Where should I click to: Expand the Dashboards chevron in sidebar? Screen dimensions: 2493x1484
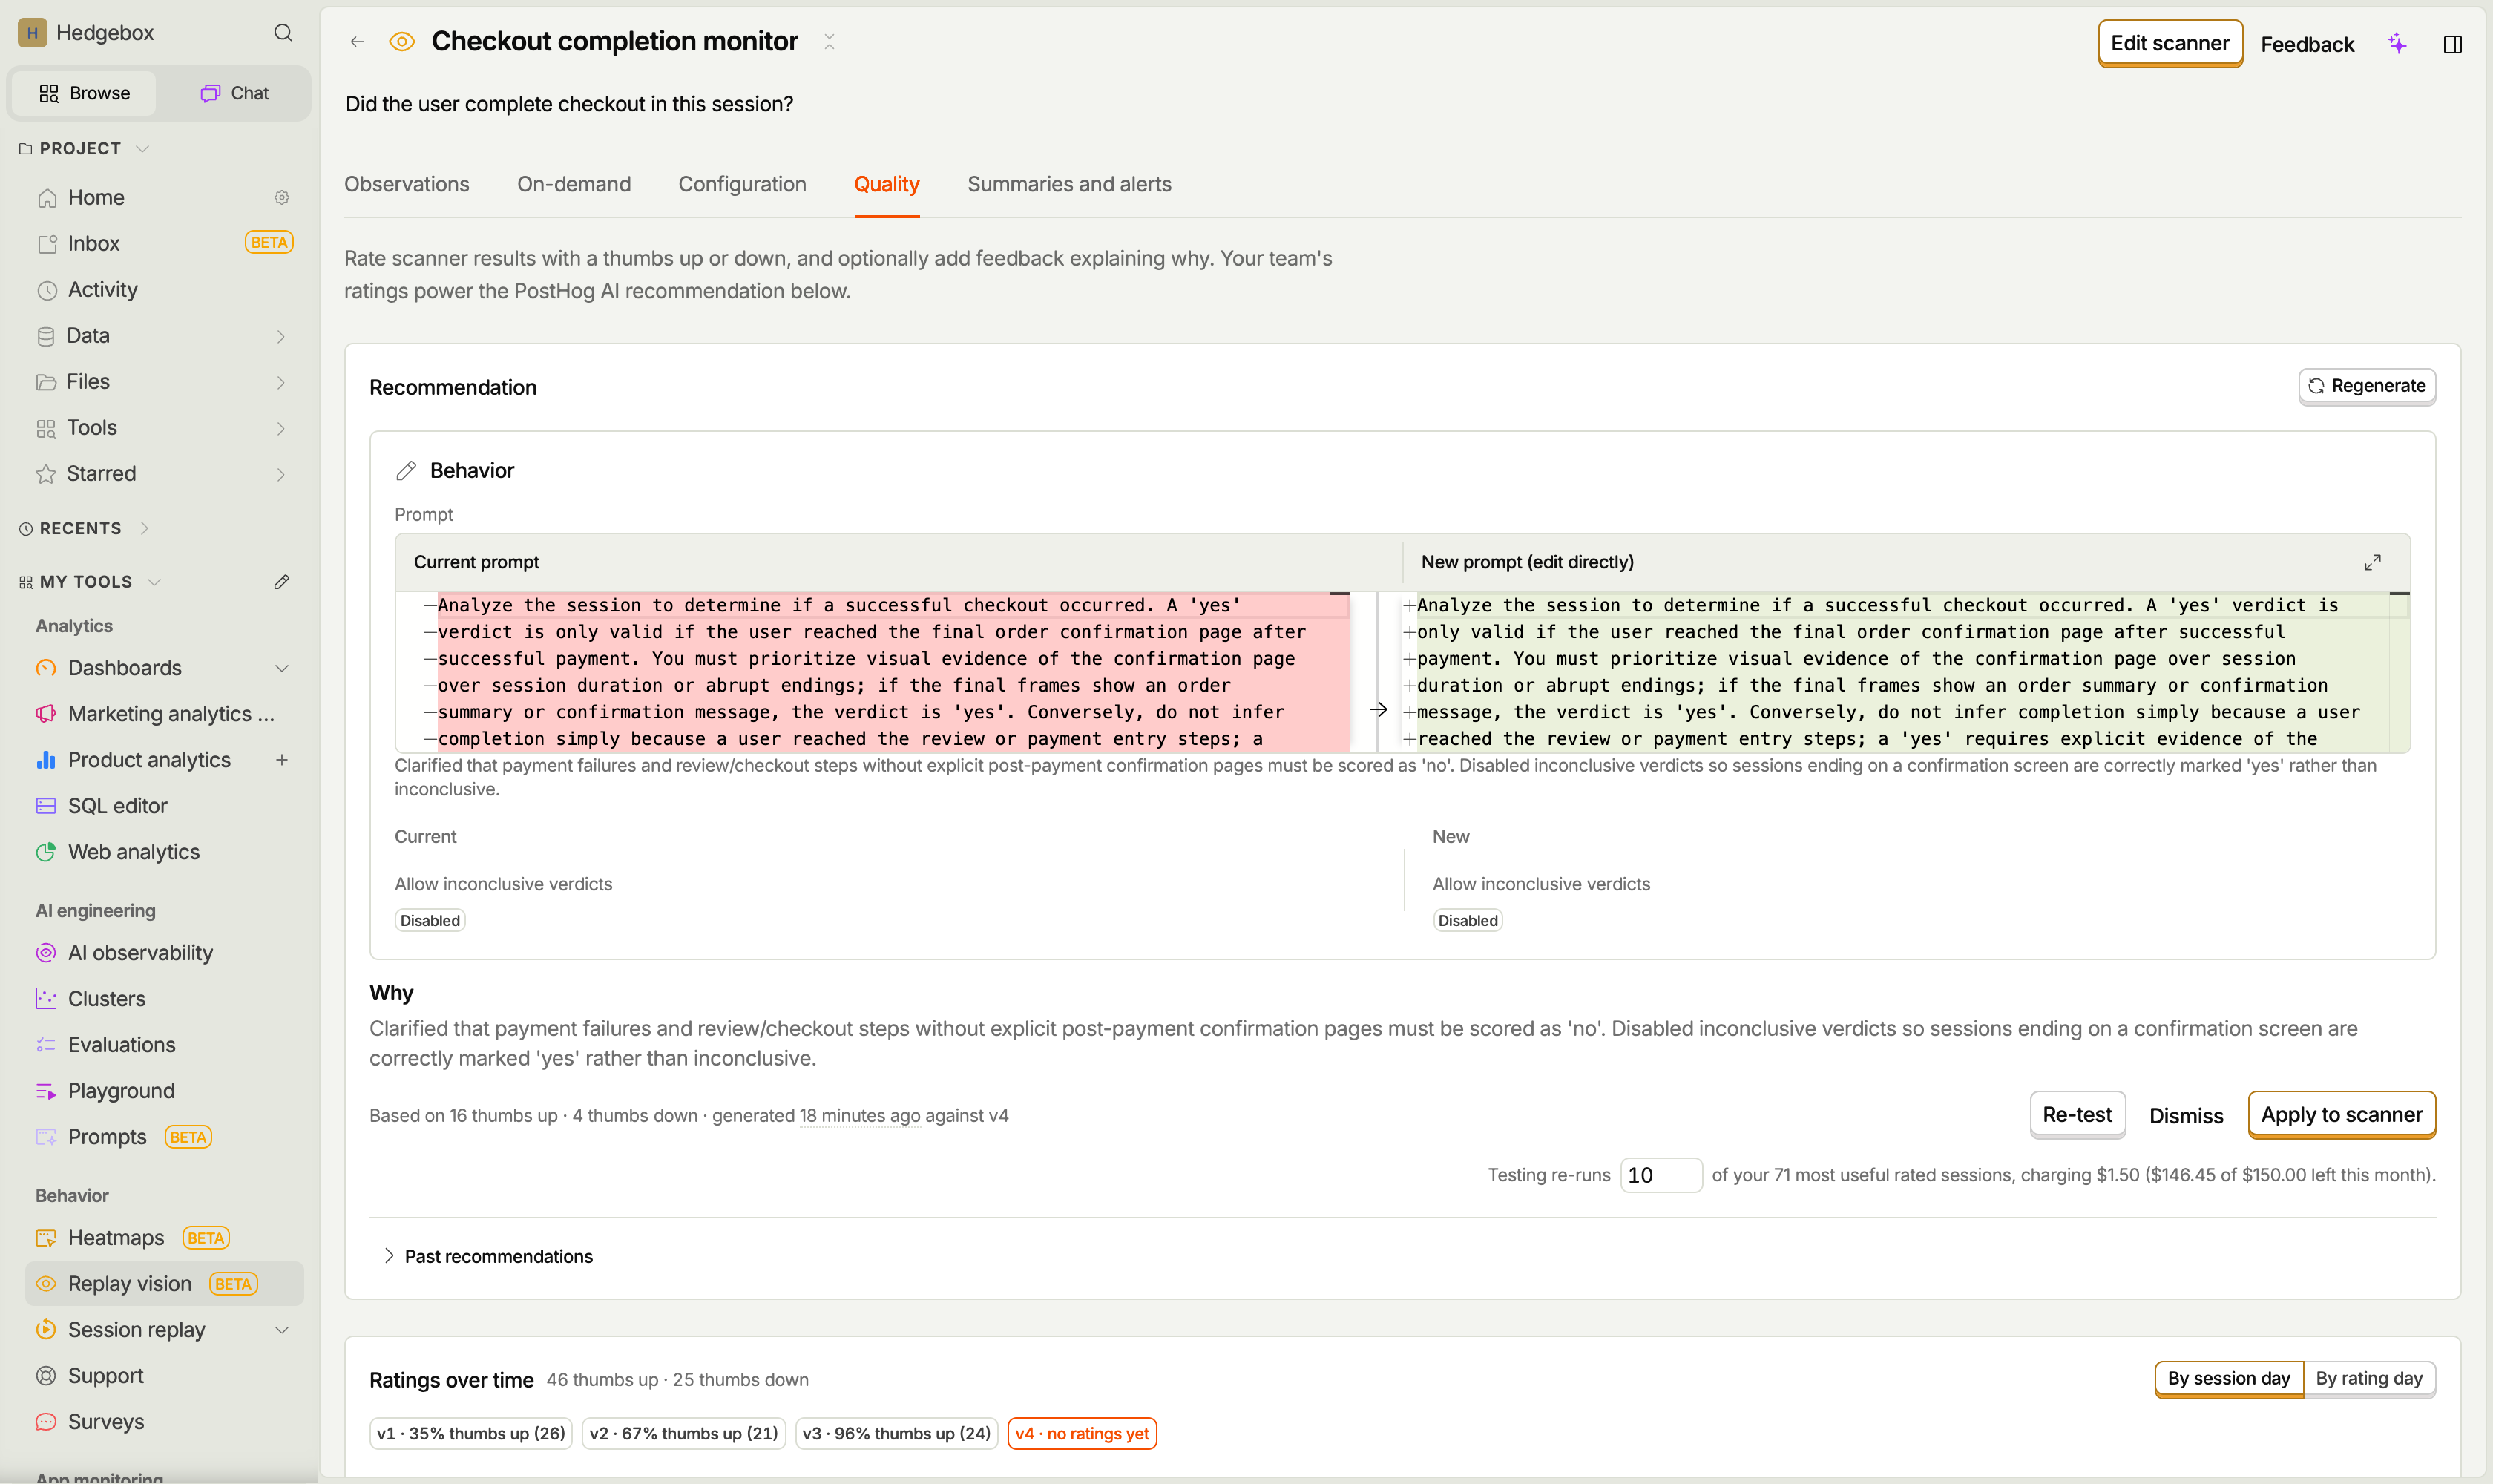pyautogui.click(x=282, y=668)
